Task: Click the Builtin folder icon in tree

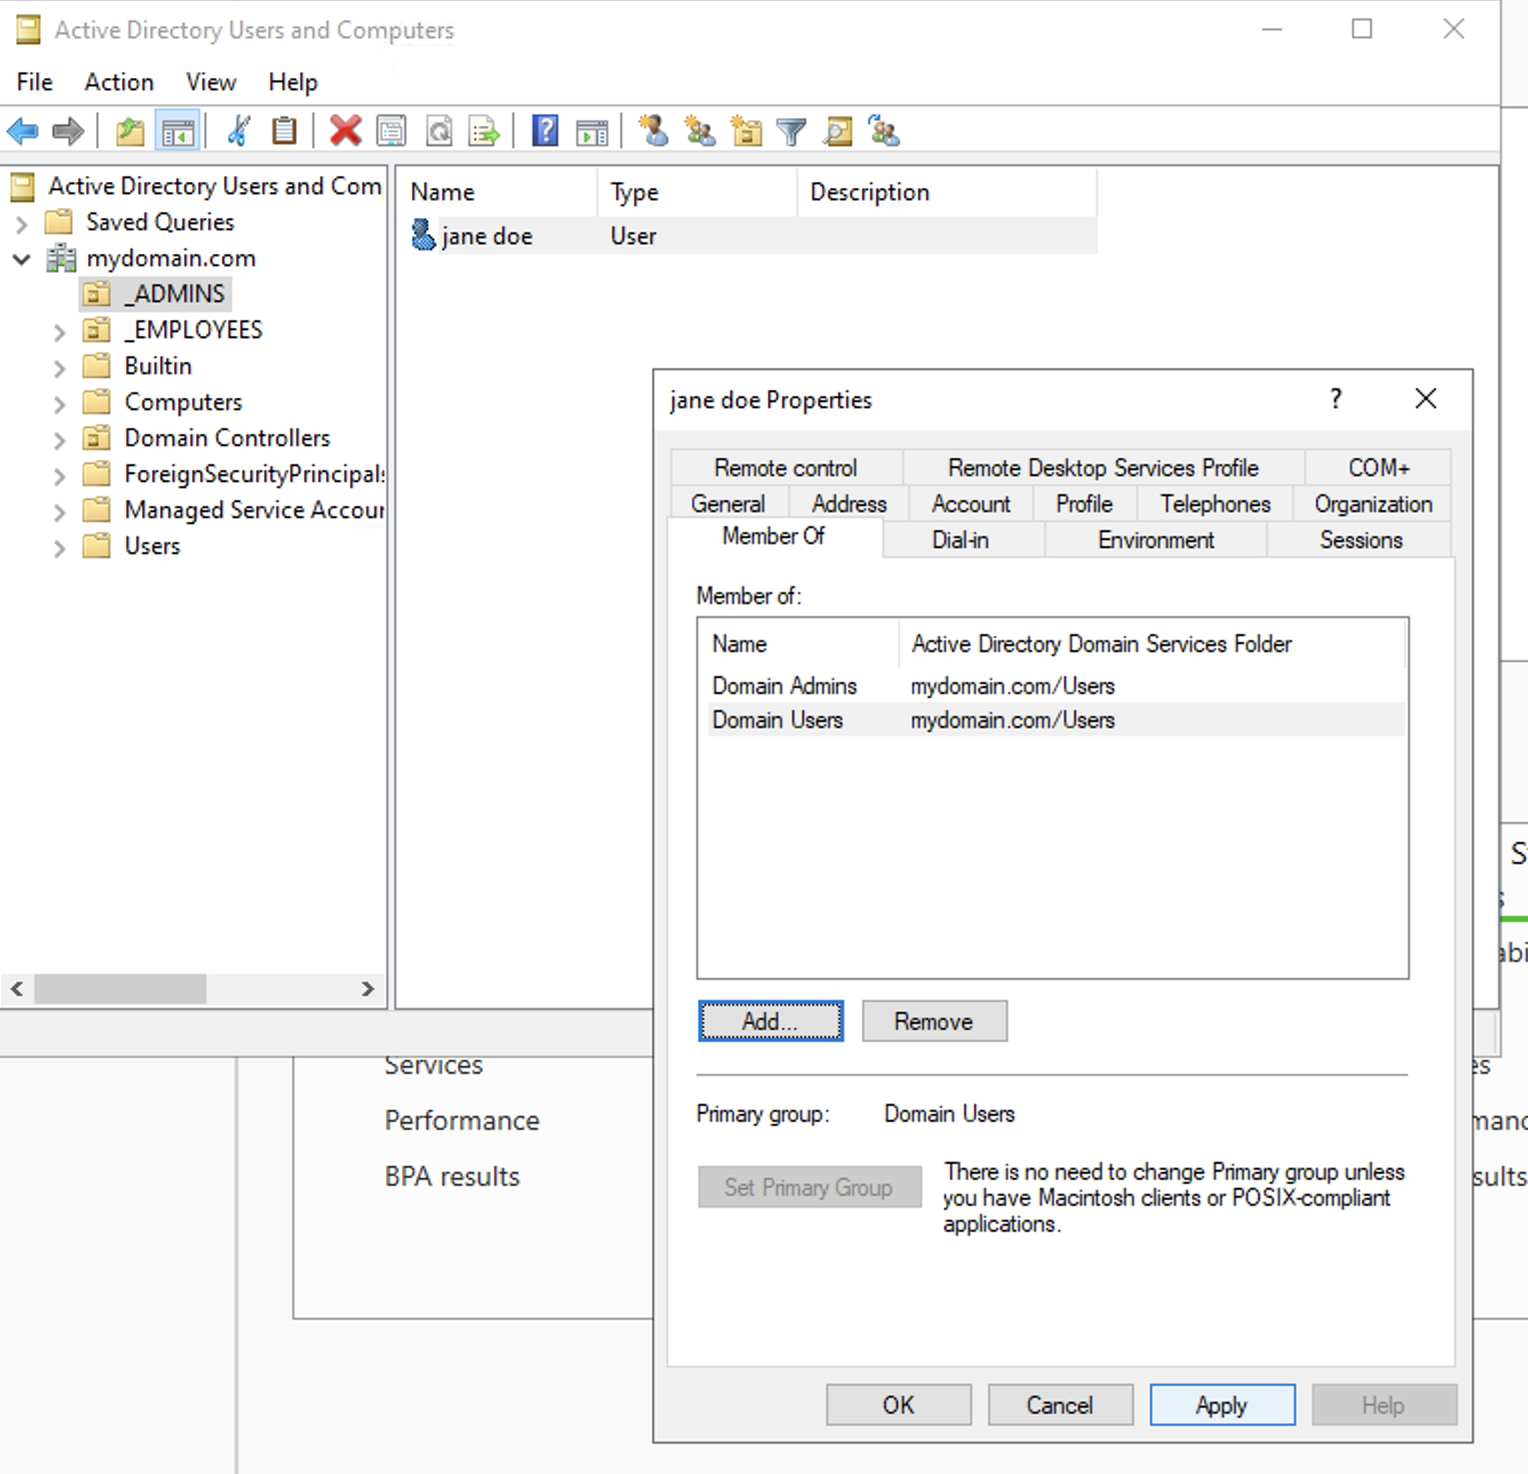Action: (97, 366)
